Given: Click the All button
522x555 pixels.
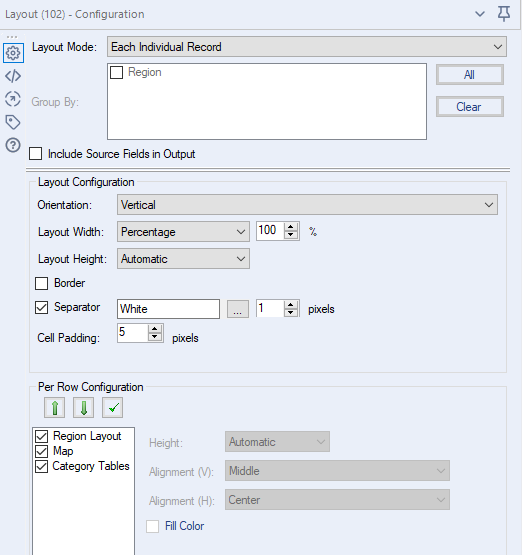Looking at the screenshot, I should click(470, 75).
